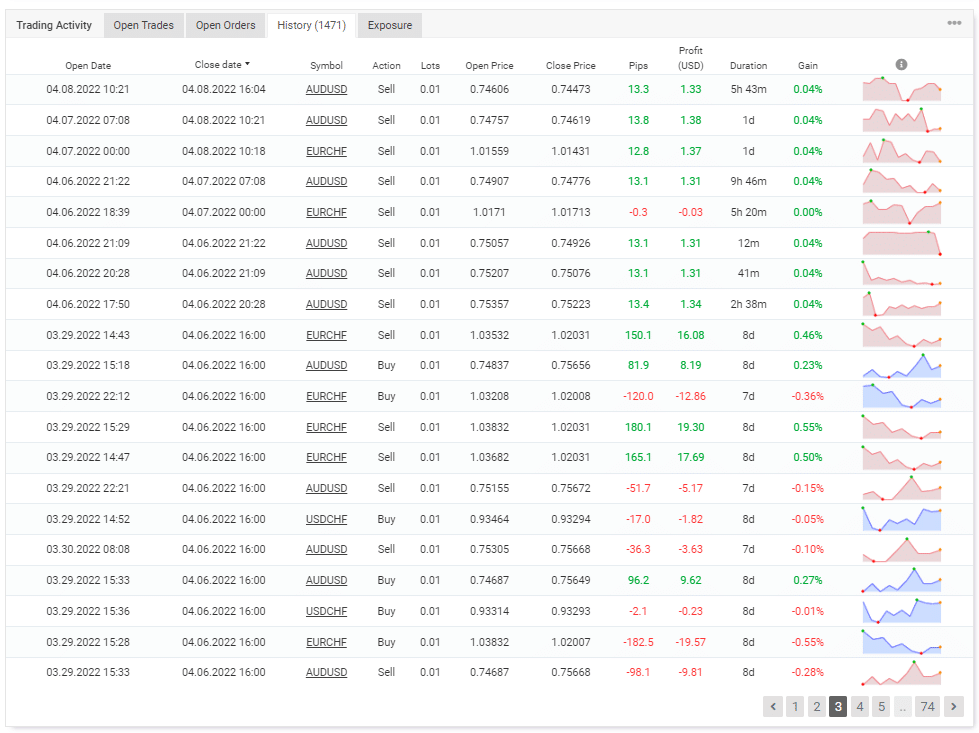The width and height of the screenshot is (979, 733).
Task: Open AUDUSD link in the 0.74619 close price row
Action: (327, 120)
